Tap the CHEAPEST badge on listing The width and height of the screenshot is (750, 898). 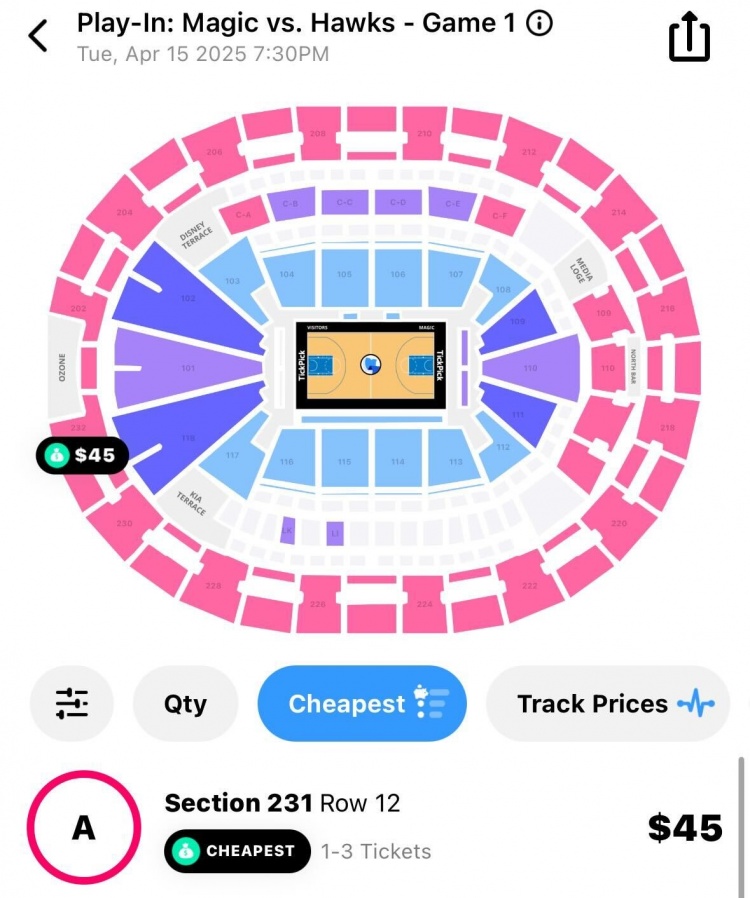click(238, 851)
